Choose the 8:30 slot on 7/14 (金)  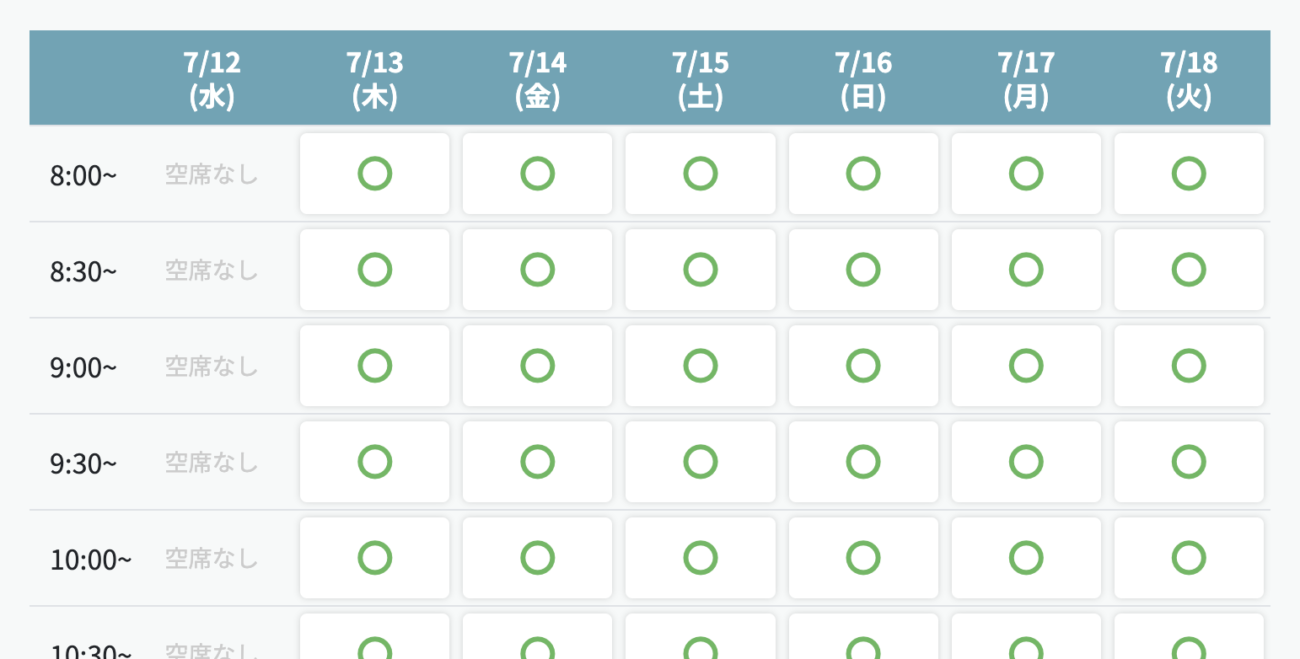[538, 270]
